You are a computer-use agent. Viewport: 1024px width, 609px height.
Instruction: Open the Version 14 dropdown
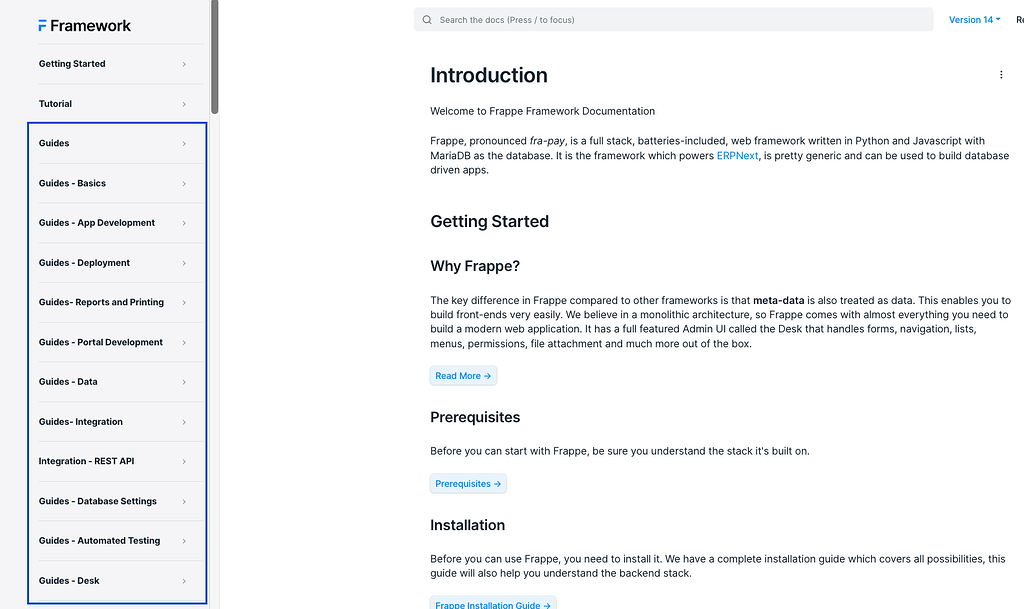(x=971, y=19)
